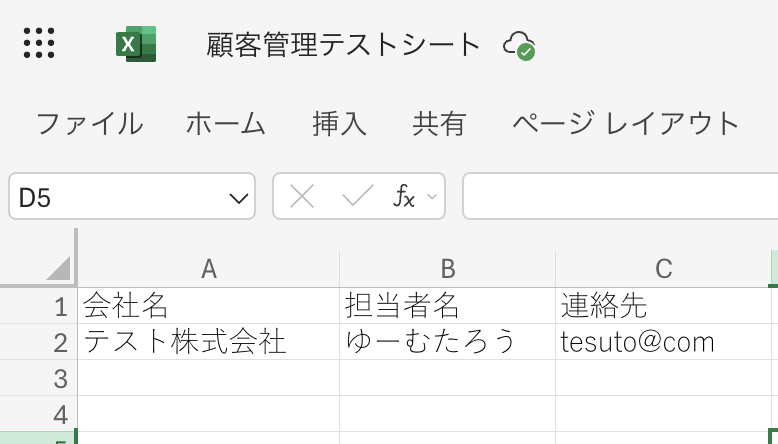Open the ファイル menu
The height and width of the screenshot is (444, 778).
pyautogui.click(x=89, y=124)
